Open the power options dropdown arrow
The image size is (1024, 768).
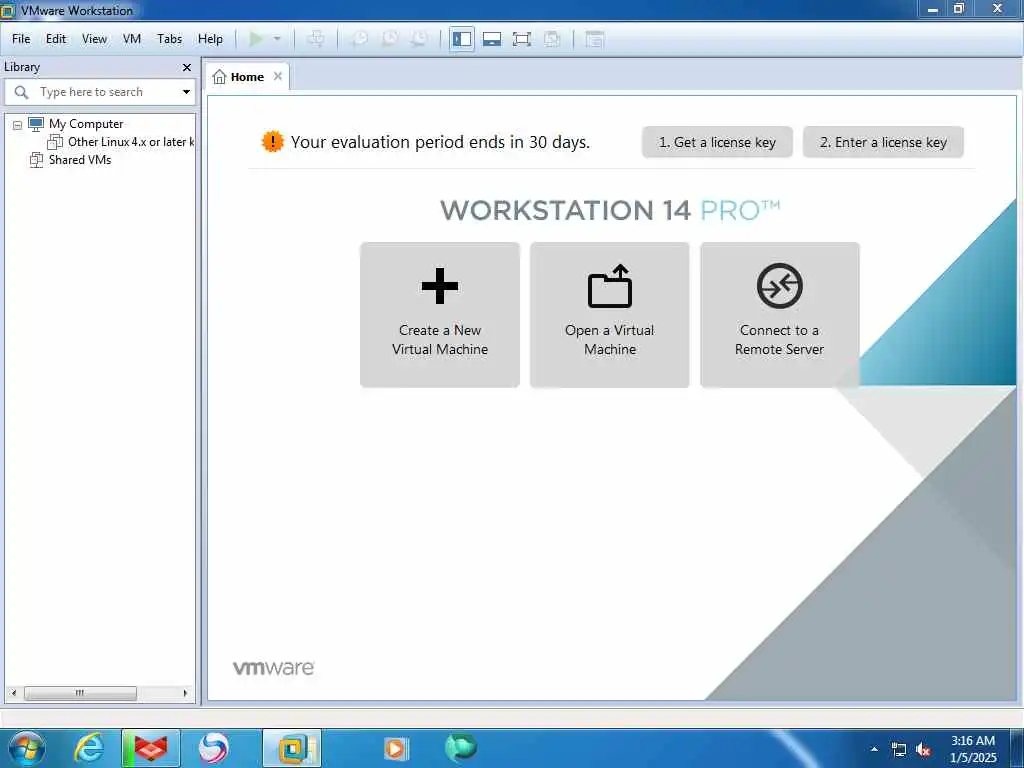[277, 39]
